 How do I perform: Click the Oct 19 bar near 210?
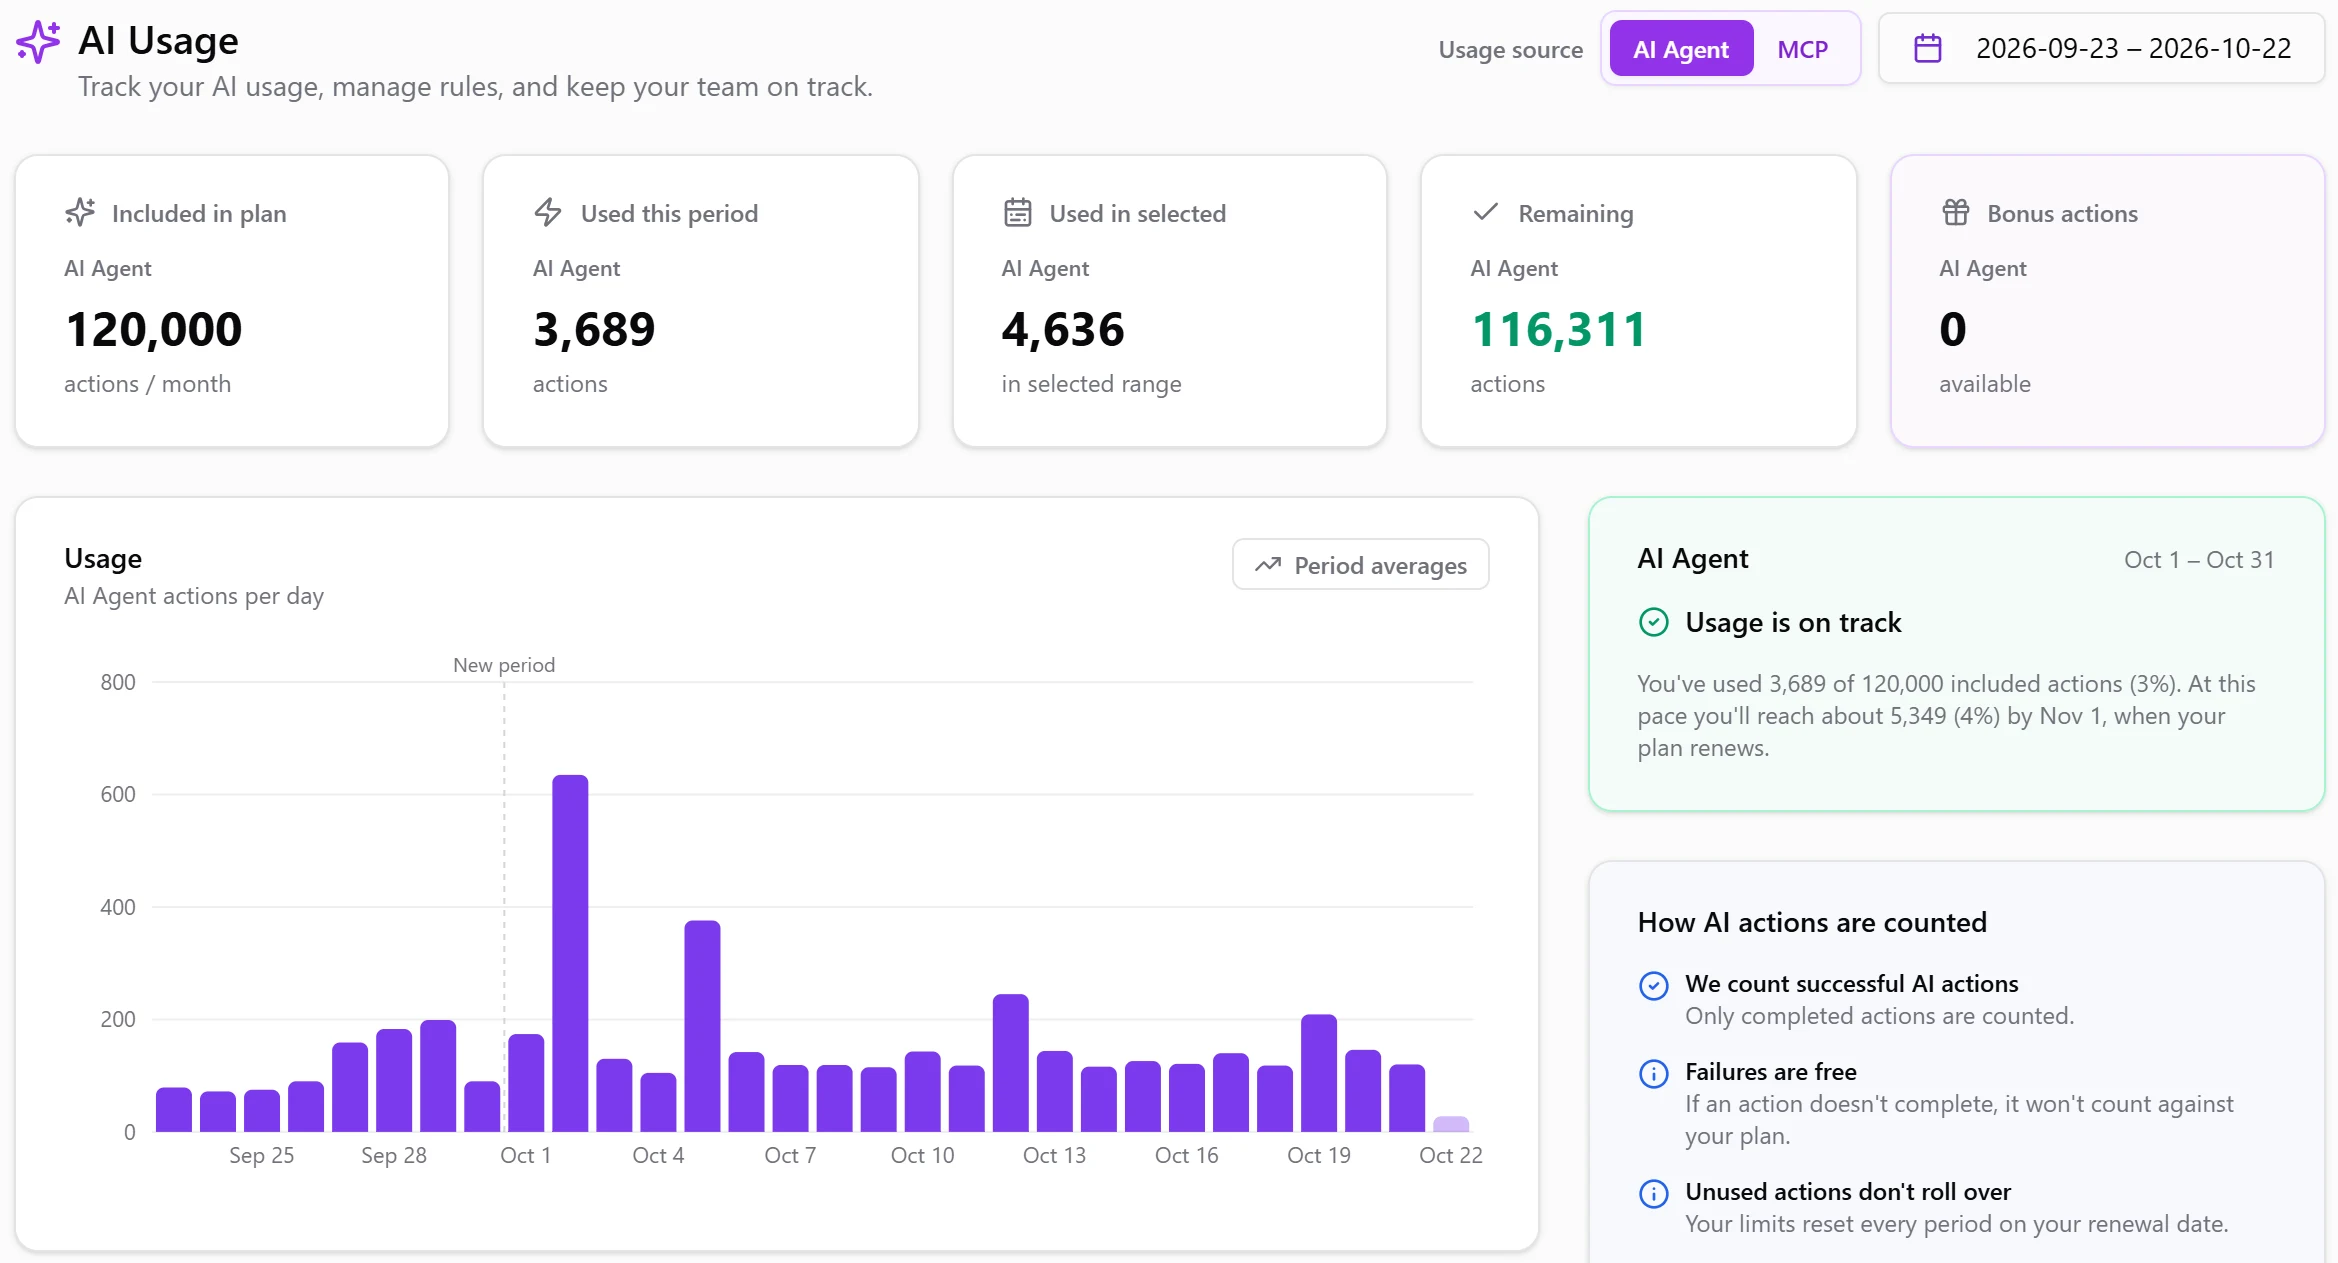click(1319, 1073)
